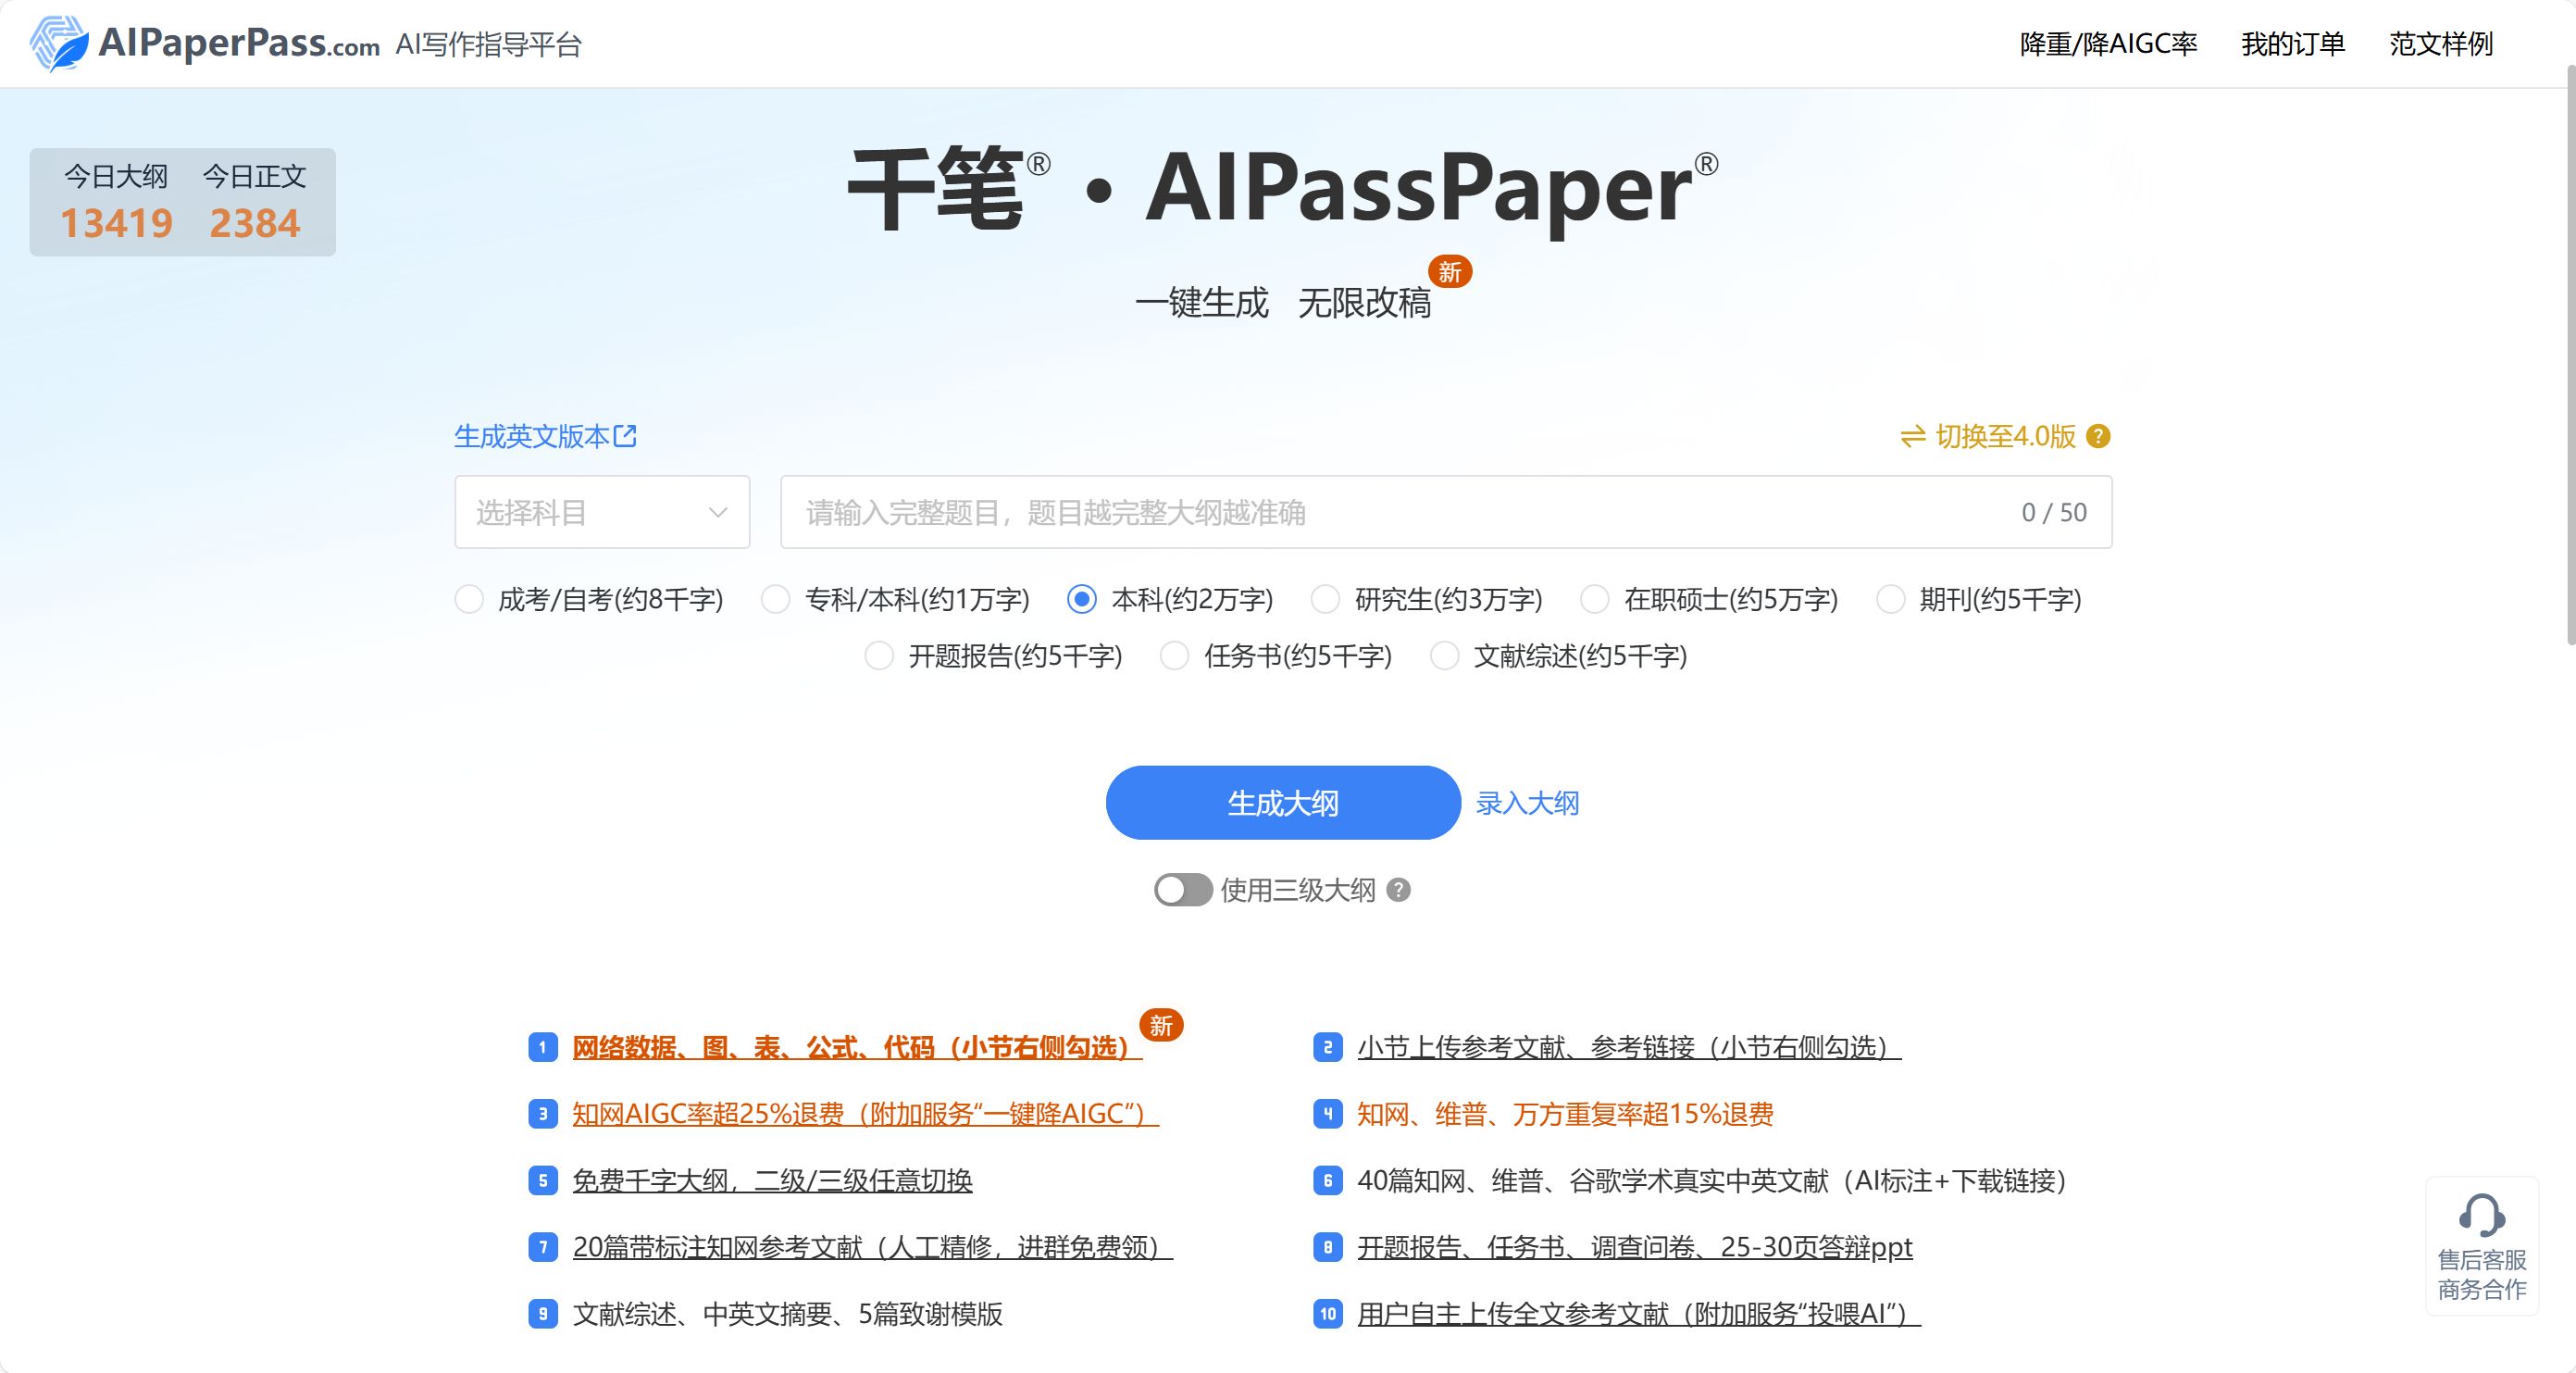Image resolution: width=2576 pixels, height=1373 pixels.
Task: Toggle the 使用三级大纲 switch
Action: pos(1183,890)
